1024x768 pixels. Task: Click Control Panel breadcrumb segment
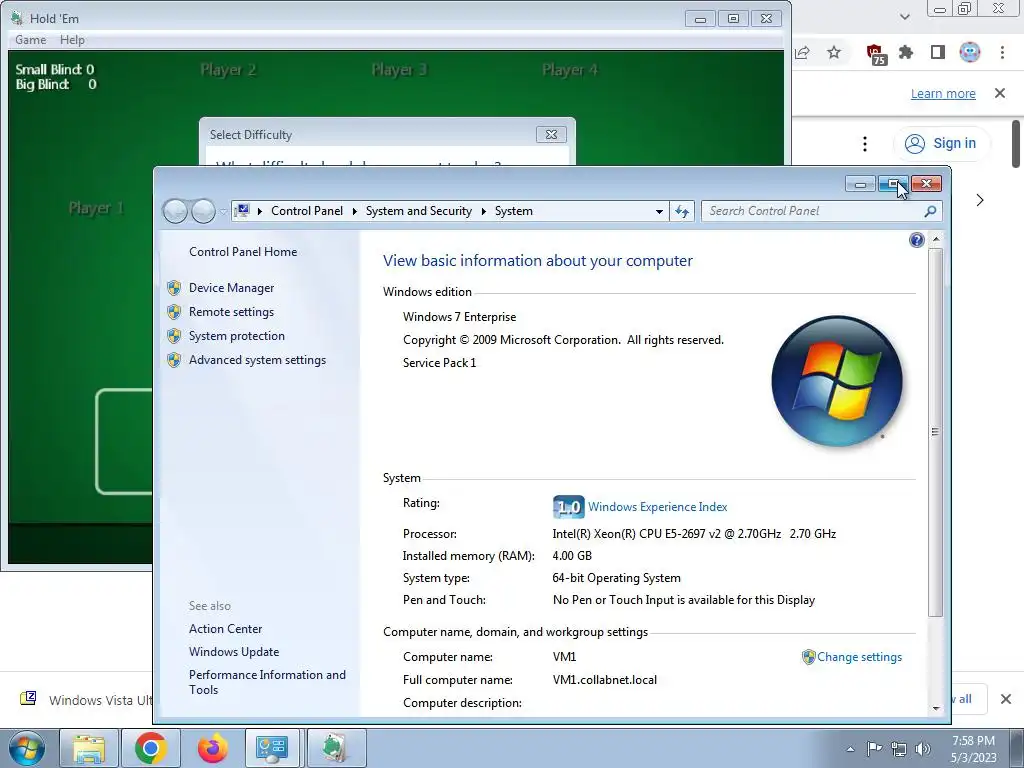307,211
